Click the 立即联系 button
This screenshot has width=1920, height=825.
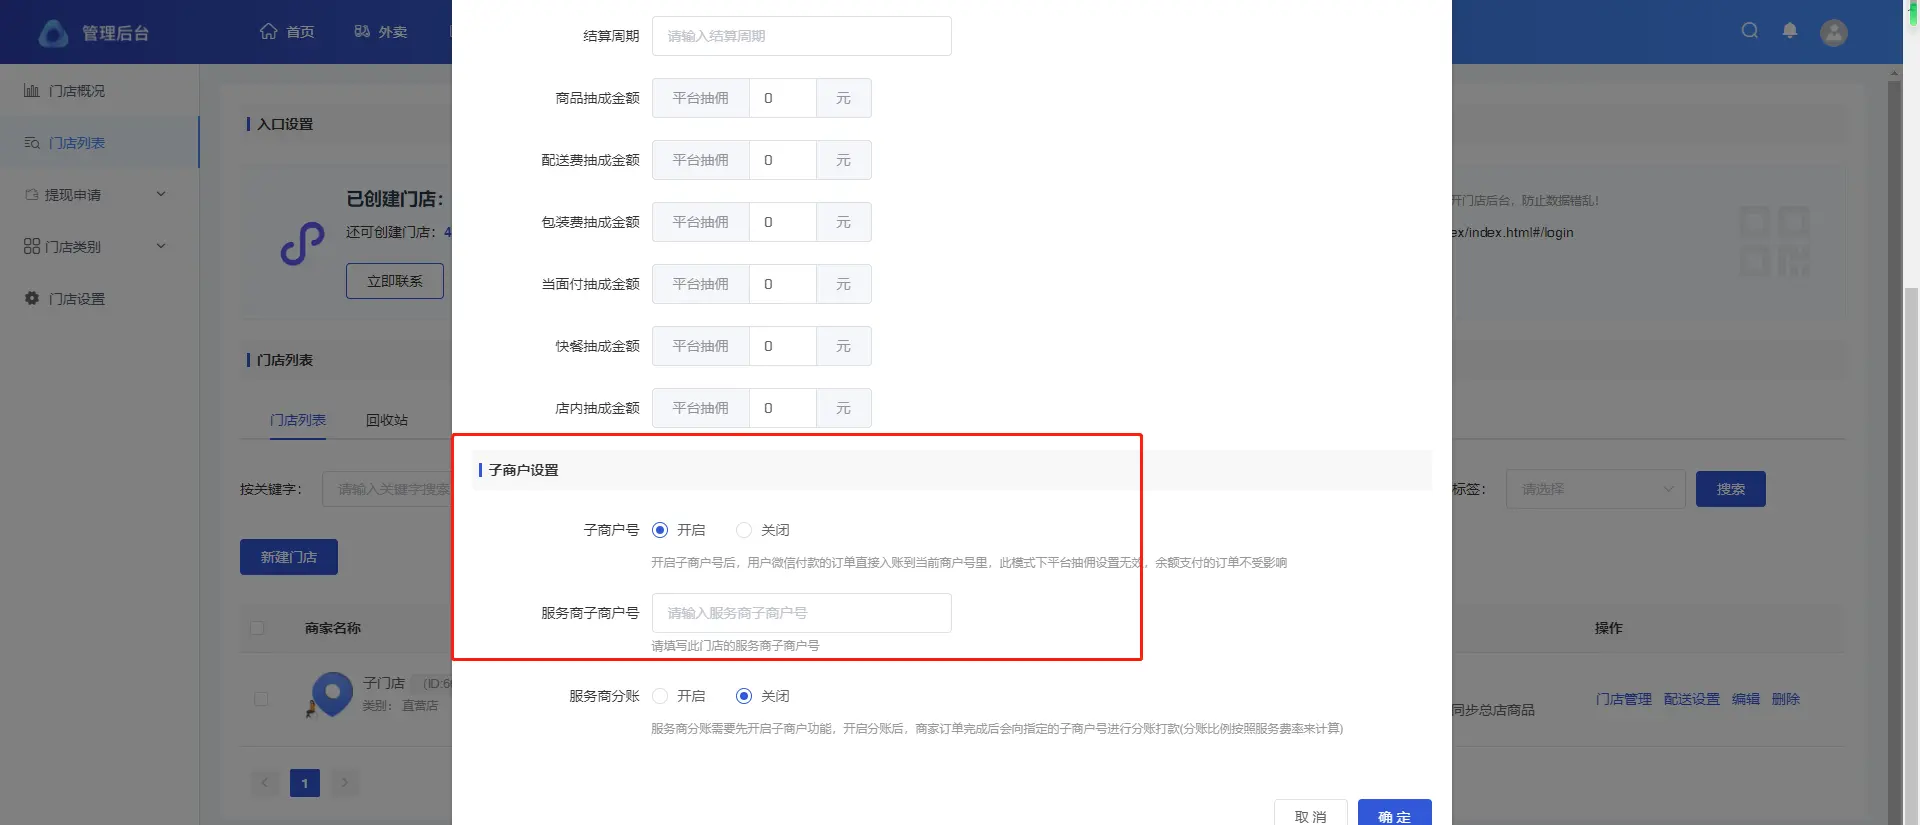click(x=395, y=281)
